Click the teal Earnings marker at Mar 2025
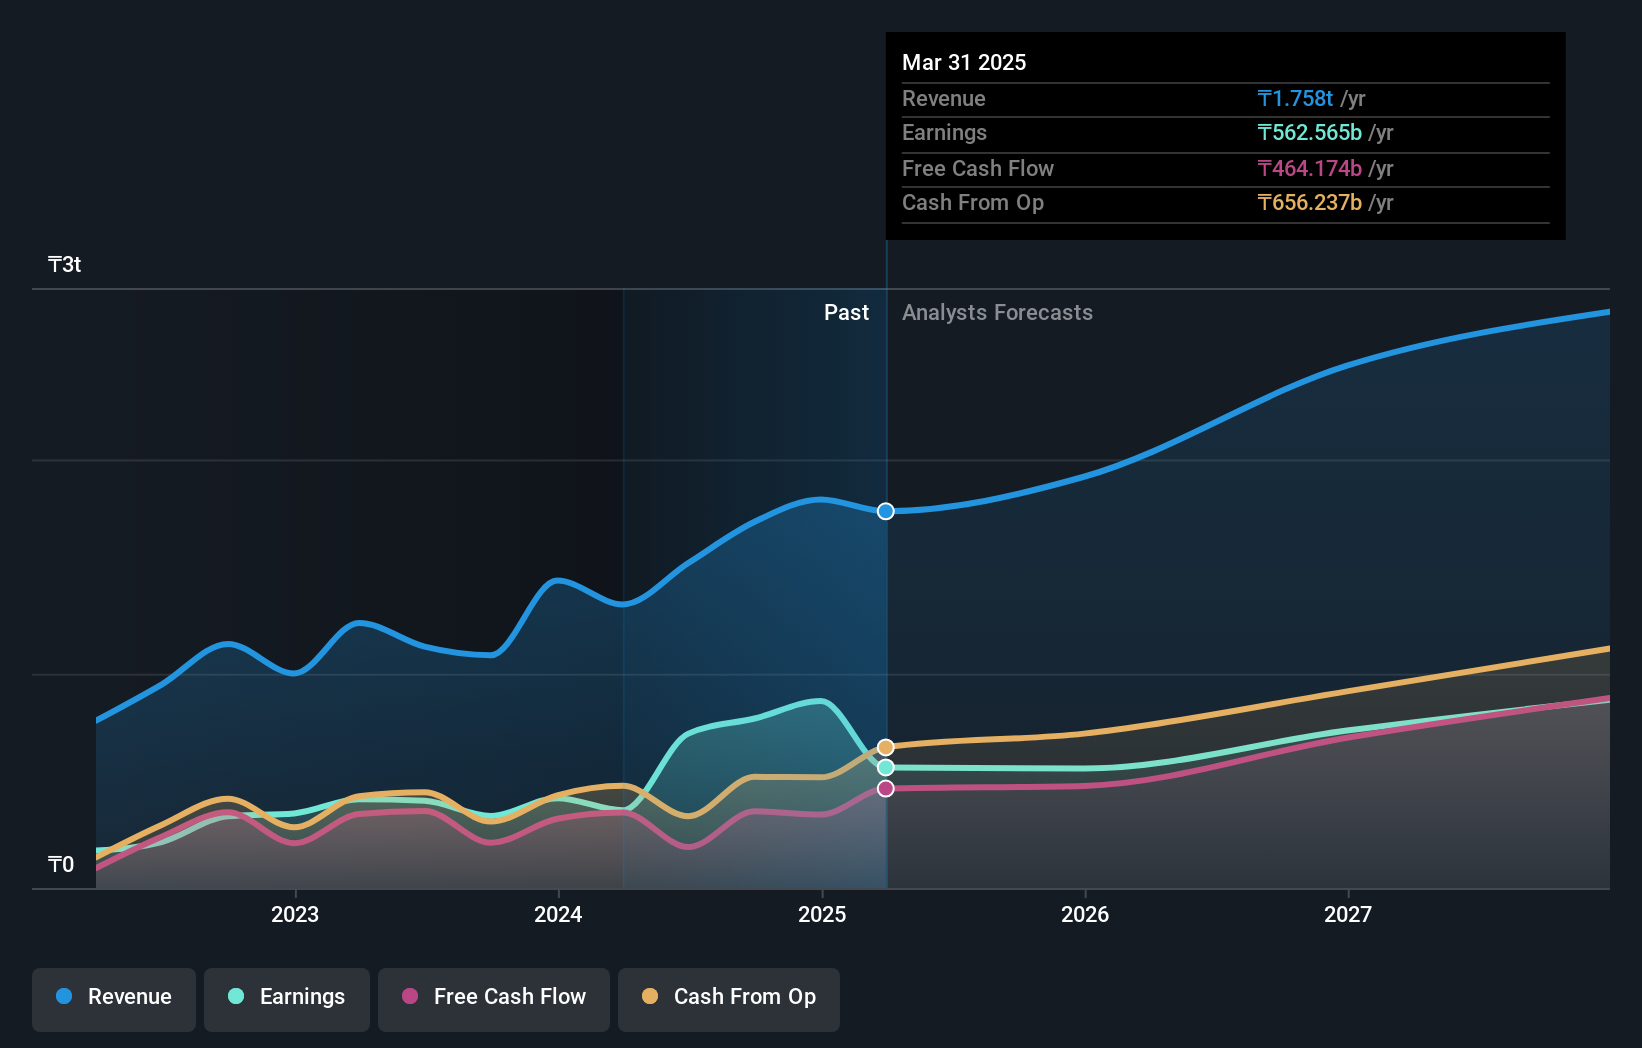Image resolution: width=1642 pixels, height=1048 pixels. click(885, 768)
